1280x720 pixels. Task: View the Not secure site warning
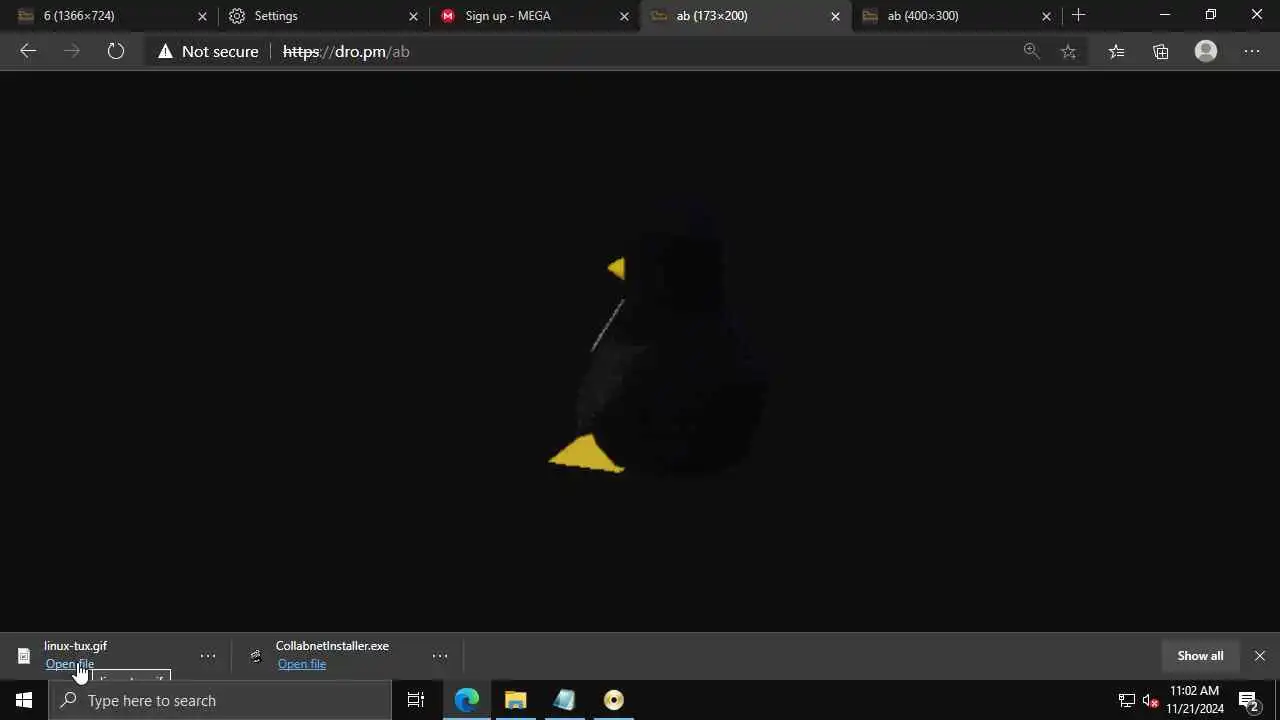coord(208,51)
